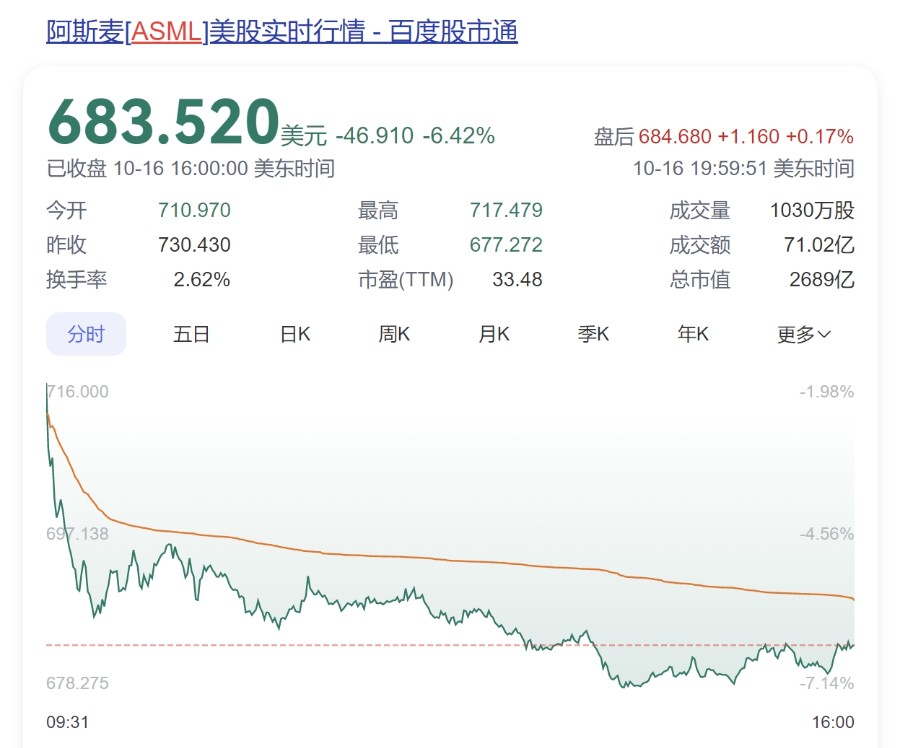This screenshot has width=900, height=748.
Task: Click the current price 683.520
Action: coord(163,121)
